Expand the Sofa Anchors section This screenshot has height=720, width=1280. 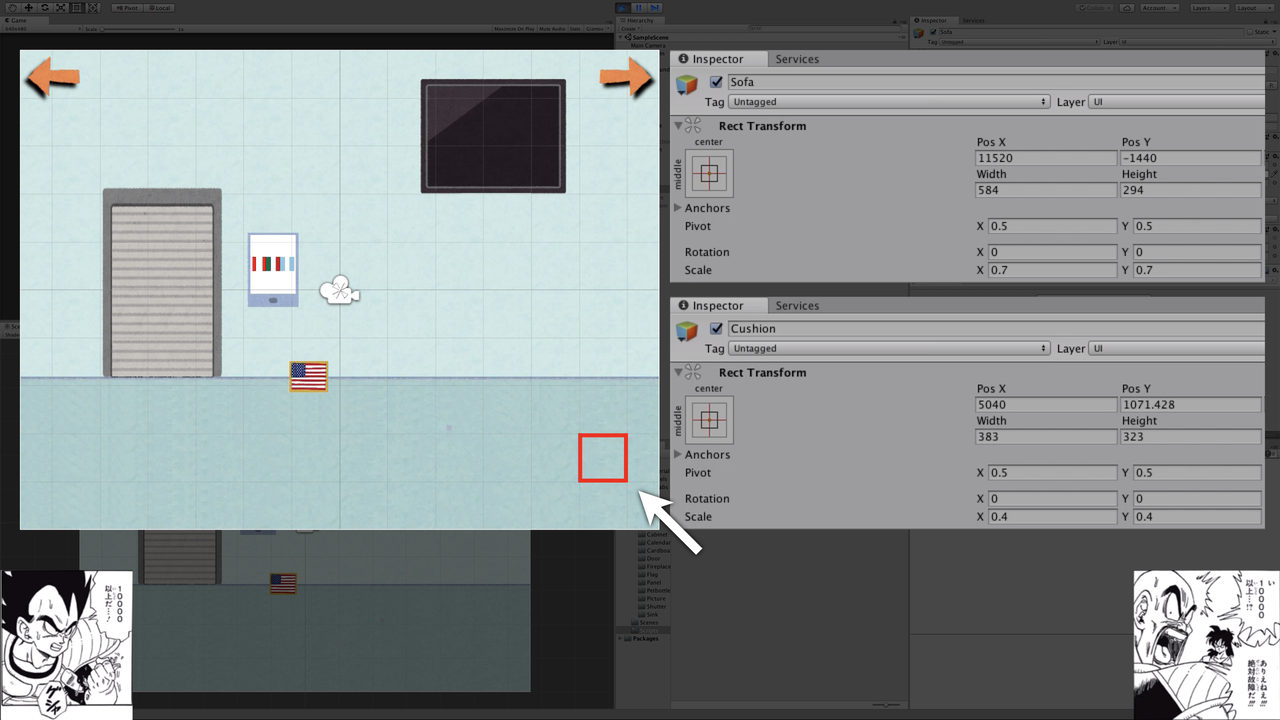coord(679,208)
